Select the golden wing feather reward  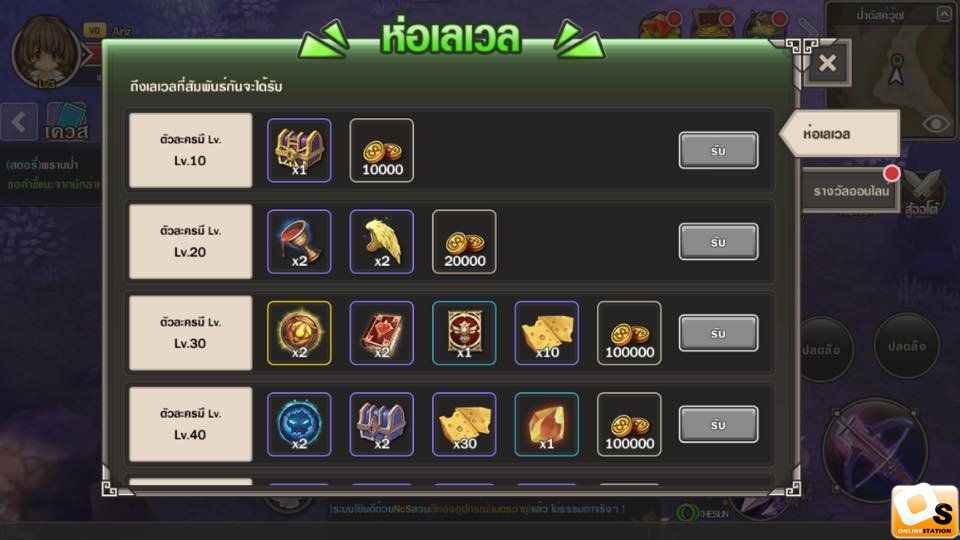381,242
